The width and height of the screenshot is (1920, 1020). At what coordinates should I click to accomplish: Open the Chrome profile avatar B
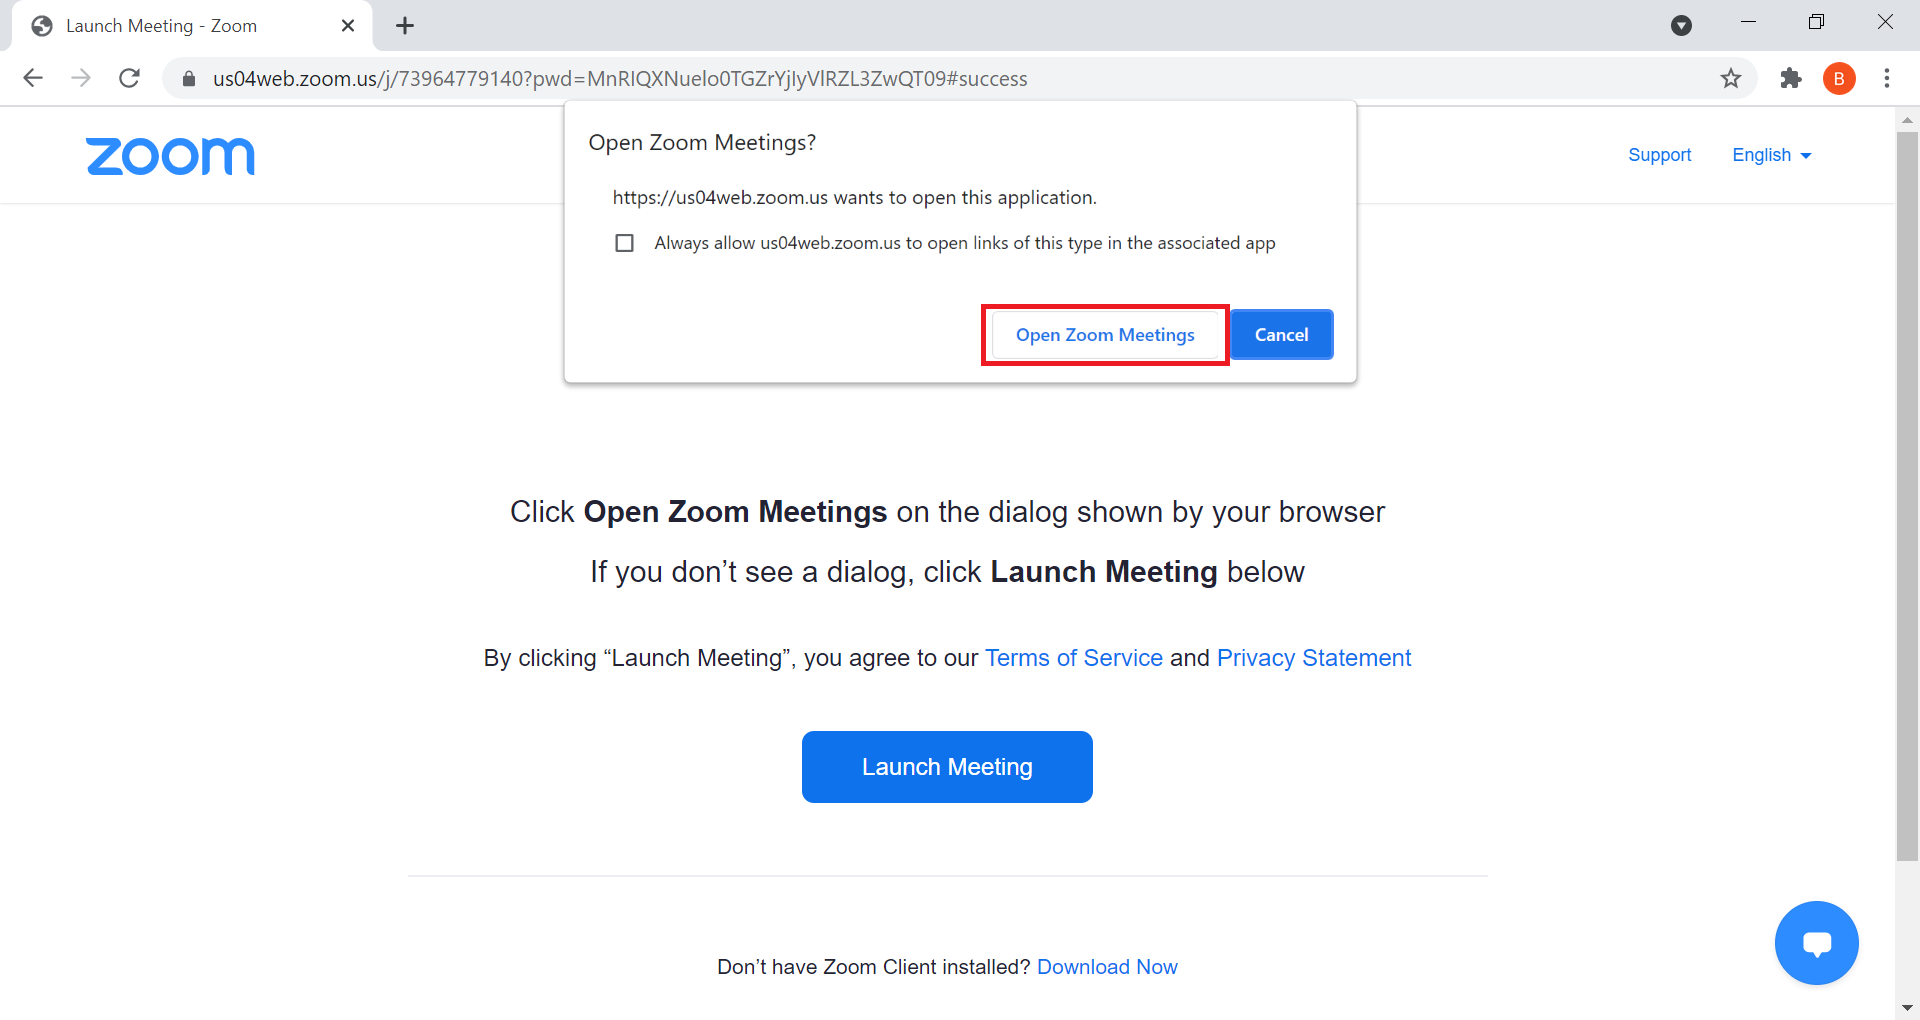(1838, 78)
